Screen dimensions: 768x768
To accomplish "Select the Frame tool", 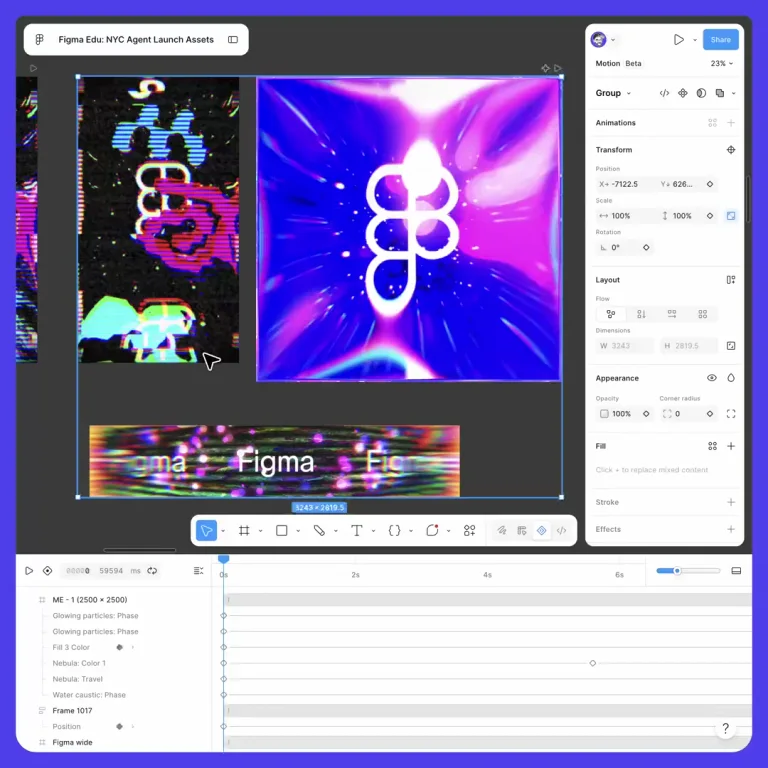I will pos(244,530).
